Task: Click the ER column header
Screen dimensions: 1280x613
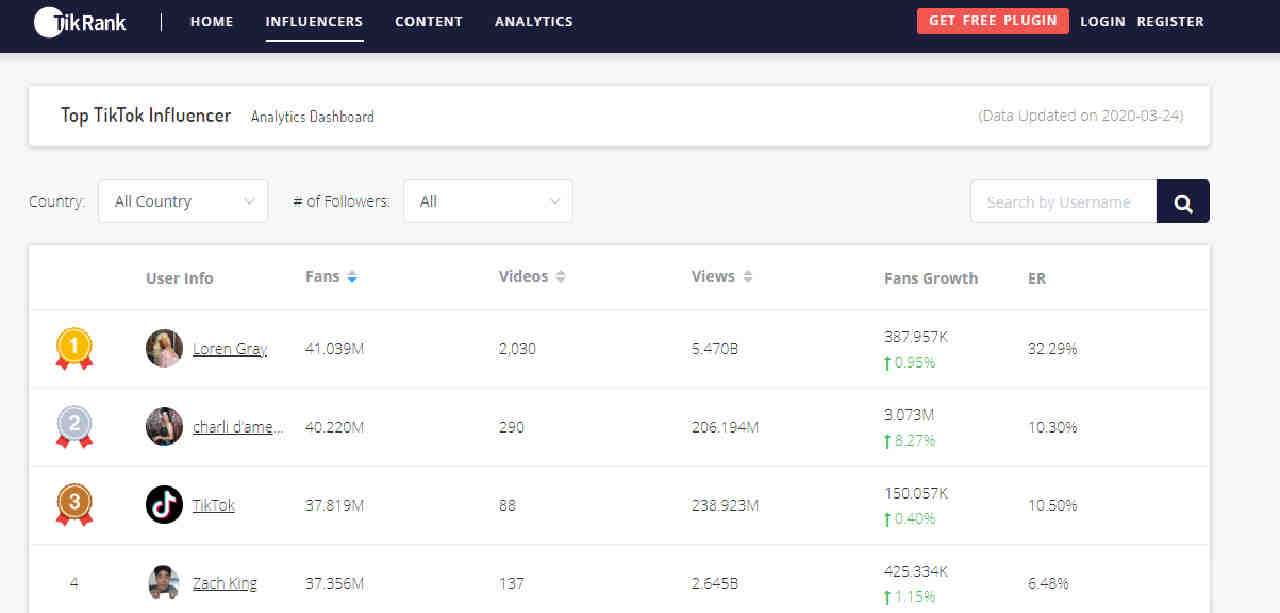Action: (x=1037, y=278)
